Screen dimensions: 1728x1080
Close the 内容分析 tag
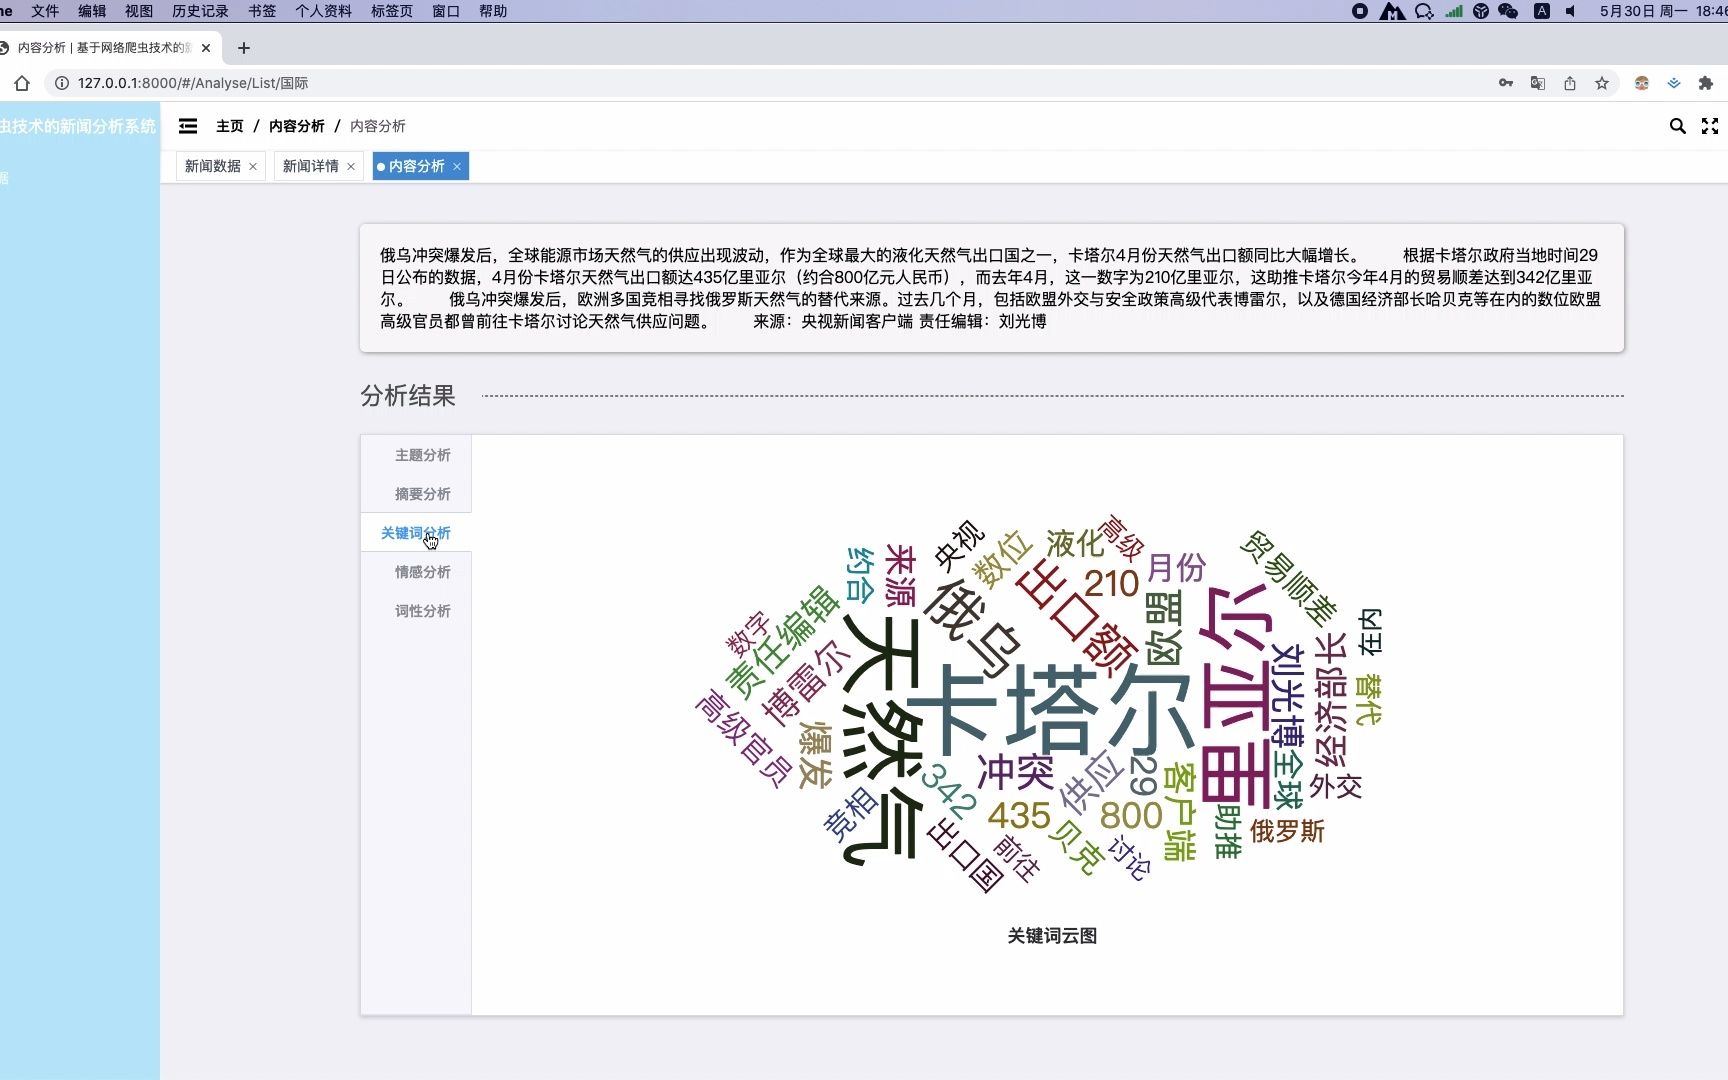[x=457, y=167]
